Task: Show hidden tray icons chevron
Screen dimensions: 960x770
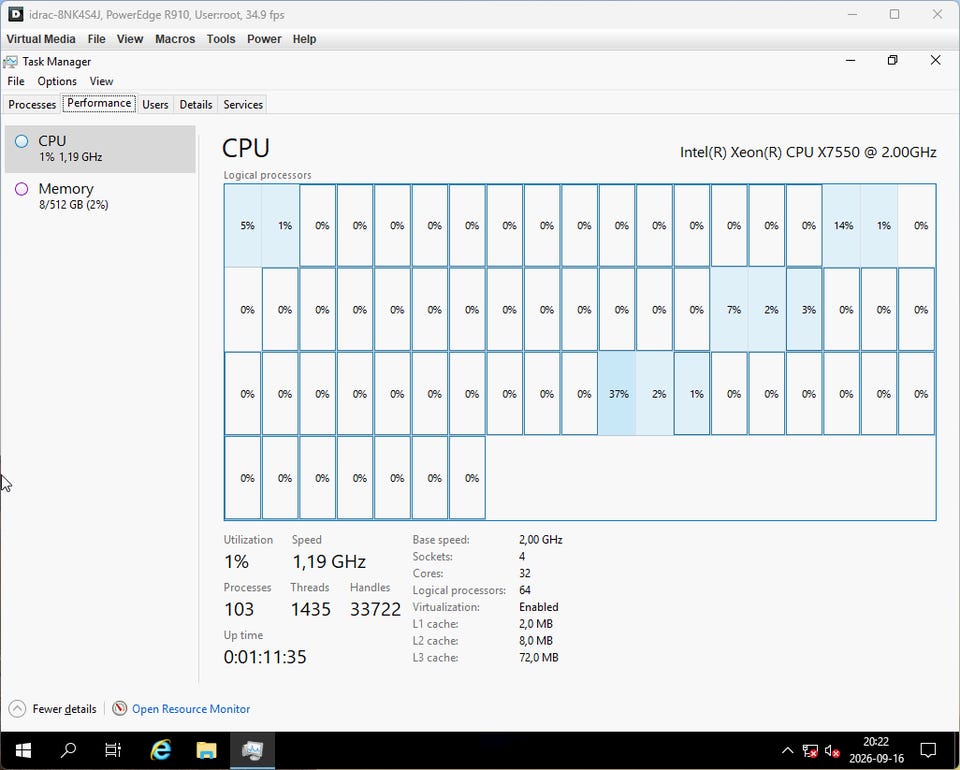Action: click(788, 750)
